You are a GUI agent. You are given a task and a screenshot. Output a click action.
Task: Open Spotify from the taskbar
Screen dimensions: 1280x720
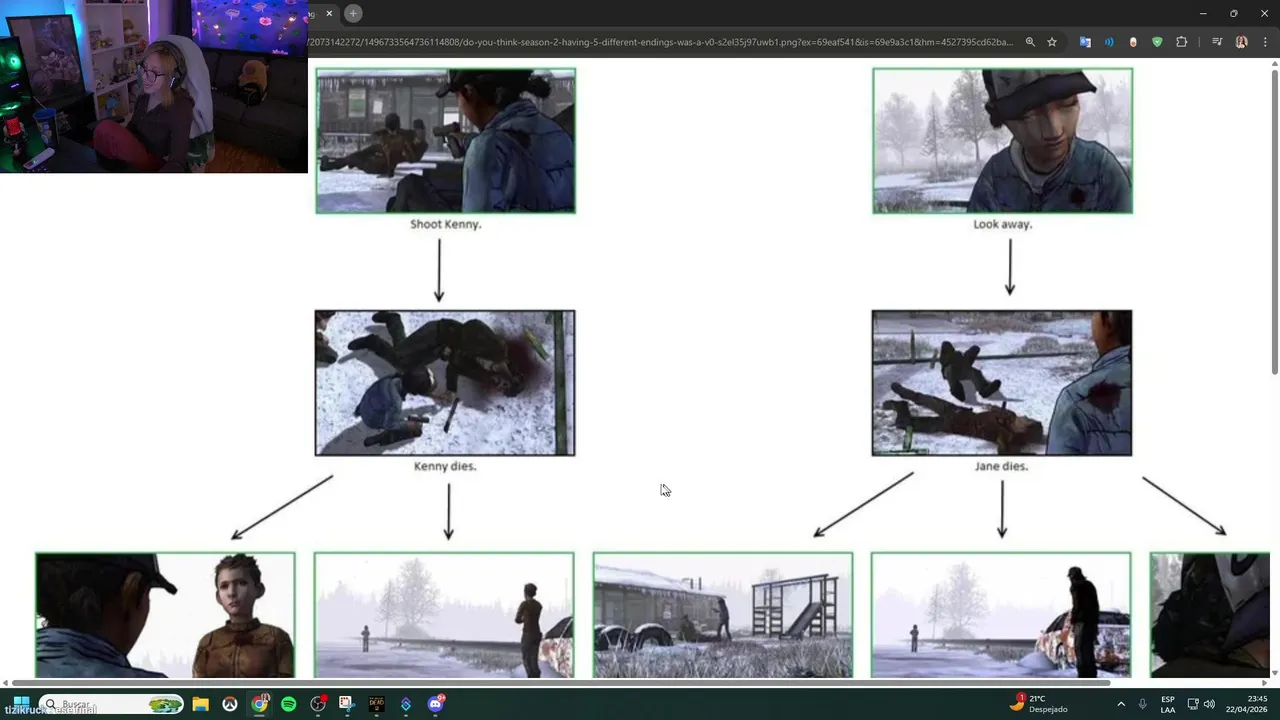289,704
